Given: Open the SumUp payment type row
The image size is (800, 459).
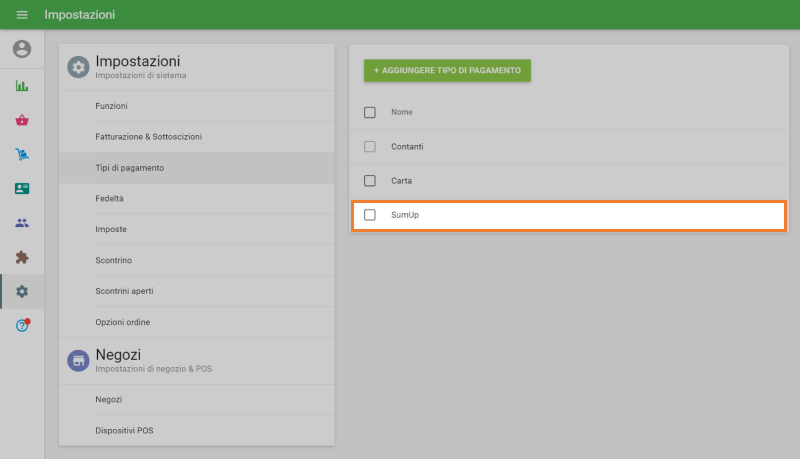Looking at the screenshot, I should (x=580, y=215).
